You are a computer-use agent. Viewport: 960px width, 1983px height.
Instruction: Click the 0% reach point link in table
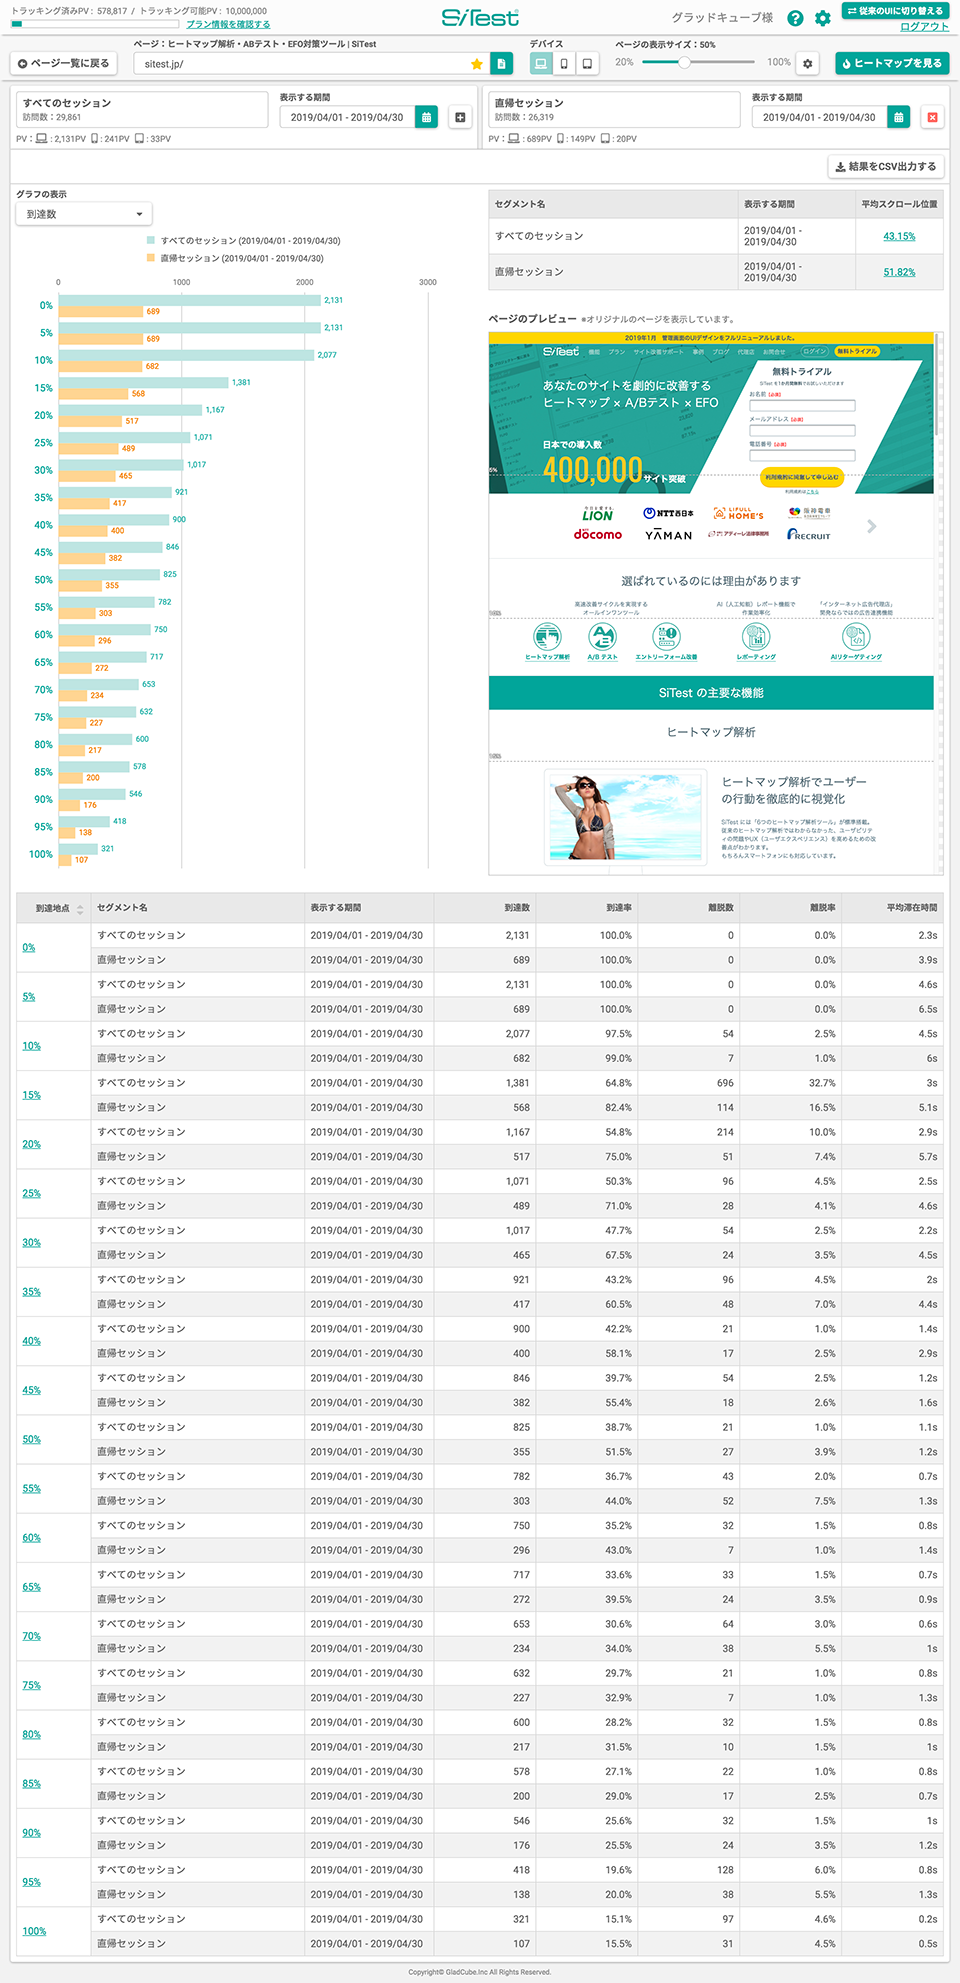(x=29, y=947)
